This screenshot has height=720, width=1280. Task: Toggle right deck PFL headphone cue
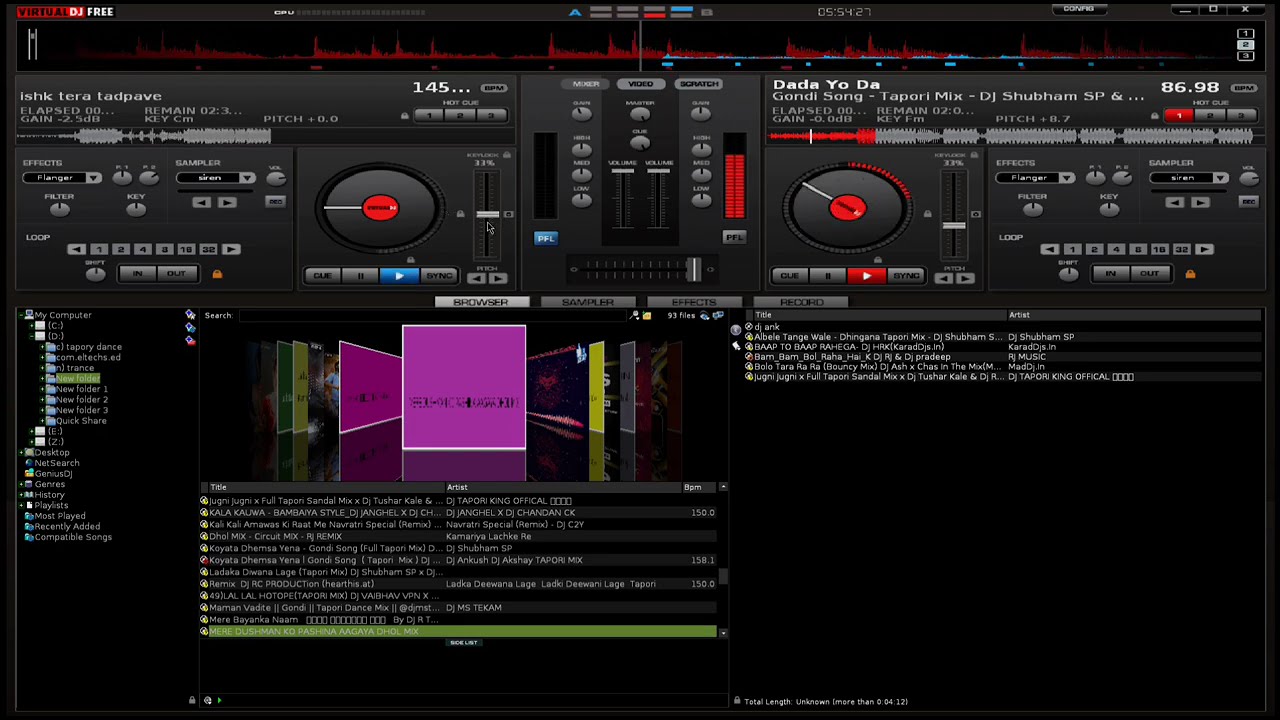734,238
